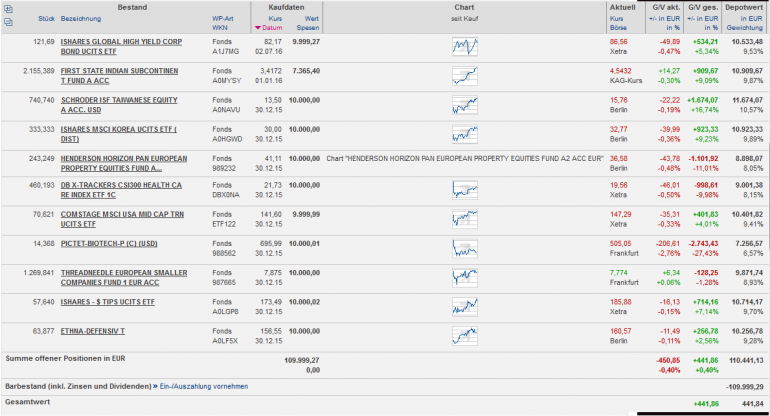Screen dimensions: 770x416
Task: Click the collapse-all icon beside Stück header
Action: tap(8, 19)
